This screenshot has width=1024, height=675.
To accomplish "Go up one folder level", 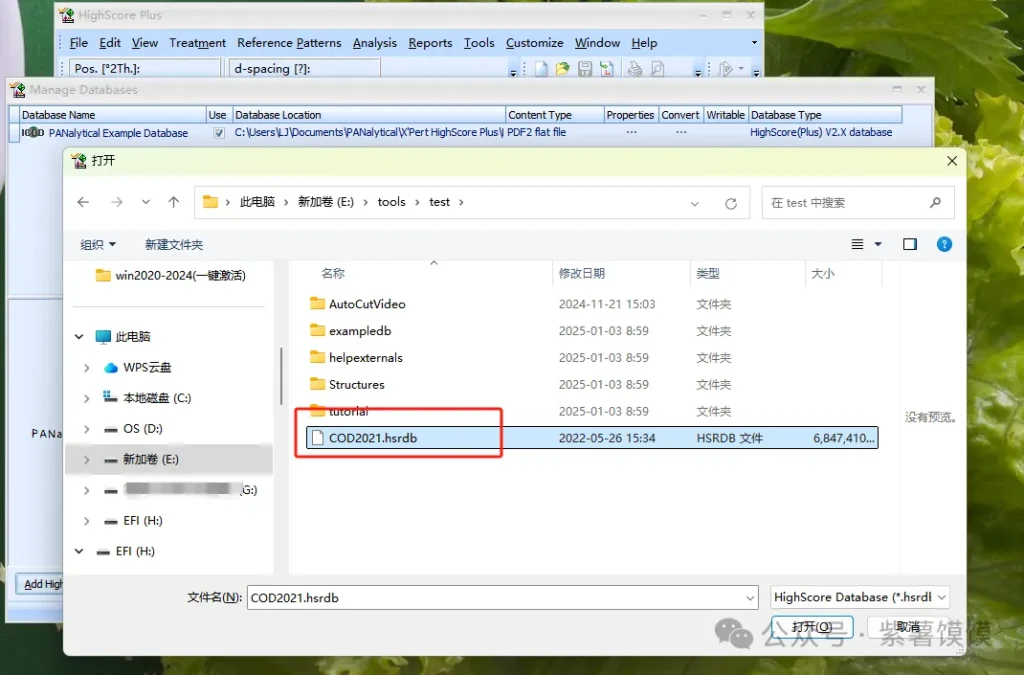I will (173, 202).
